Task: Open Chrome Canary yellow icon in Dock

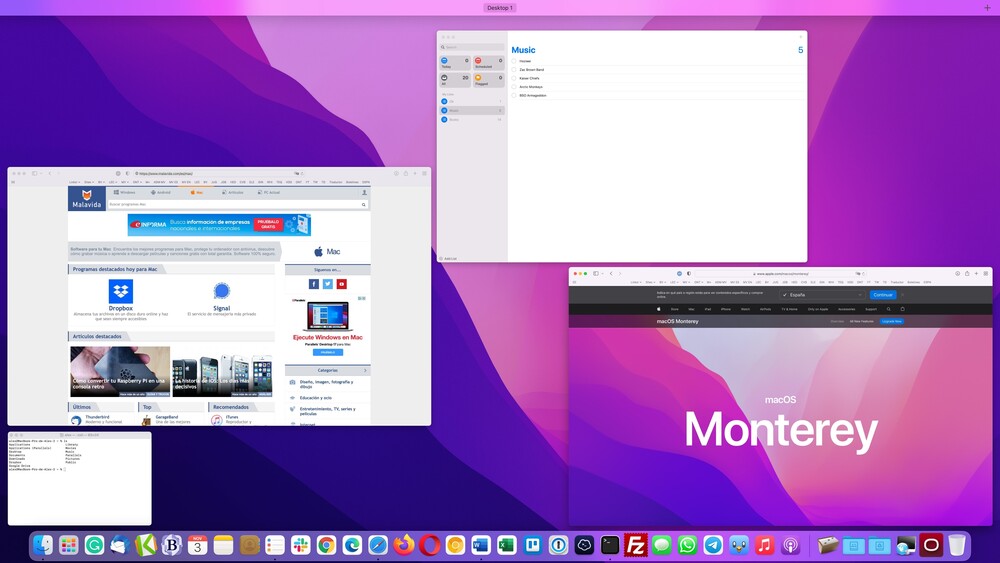Action: (x=455, y=545)
